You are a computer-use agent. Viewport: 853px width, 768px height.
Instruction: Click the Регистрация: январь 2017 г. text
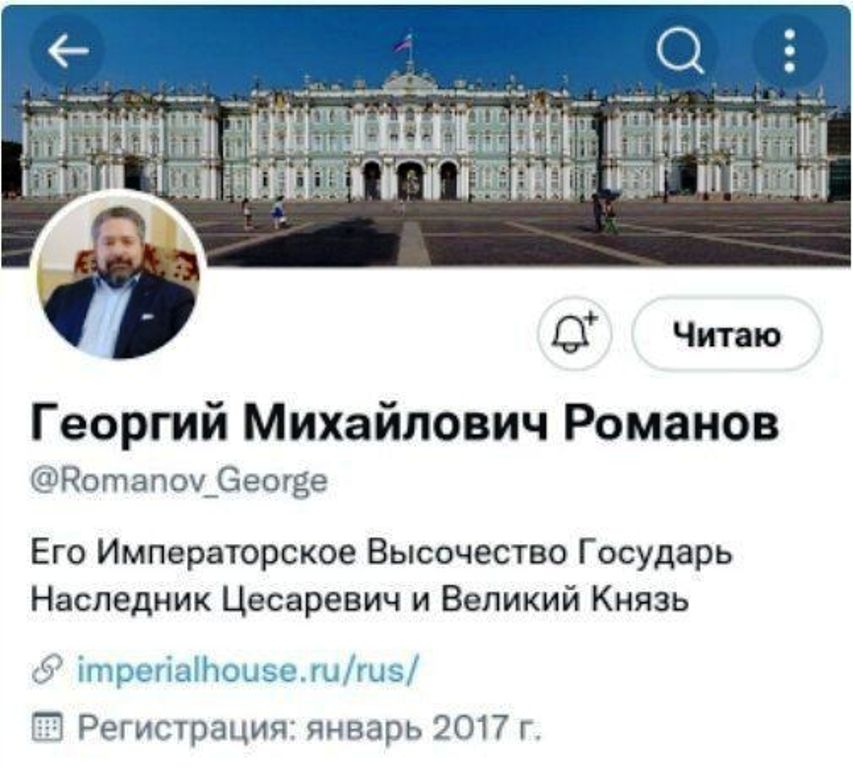(310, 727)
